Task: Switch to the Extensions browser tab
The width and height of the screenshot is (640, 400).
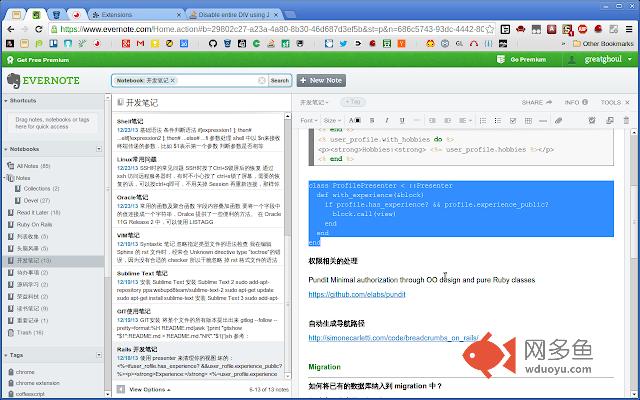Action: click(137, 15)
